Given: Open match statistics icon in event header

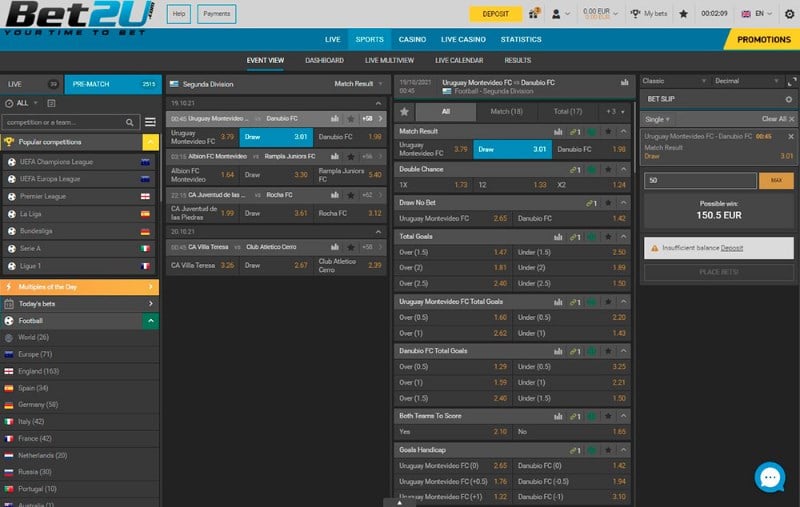Looking at the screenshot, I should (x=624, y=83).
